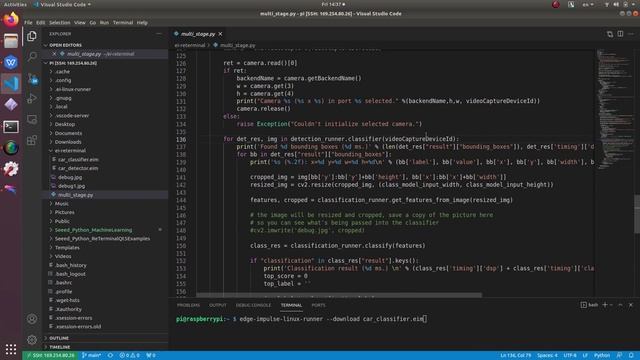The width and height of the screenshot is (640, 360).
Task: Open bash terminal profile selector
Action: click(589, 305)
